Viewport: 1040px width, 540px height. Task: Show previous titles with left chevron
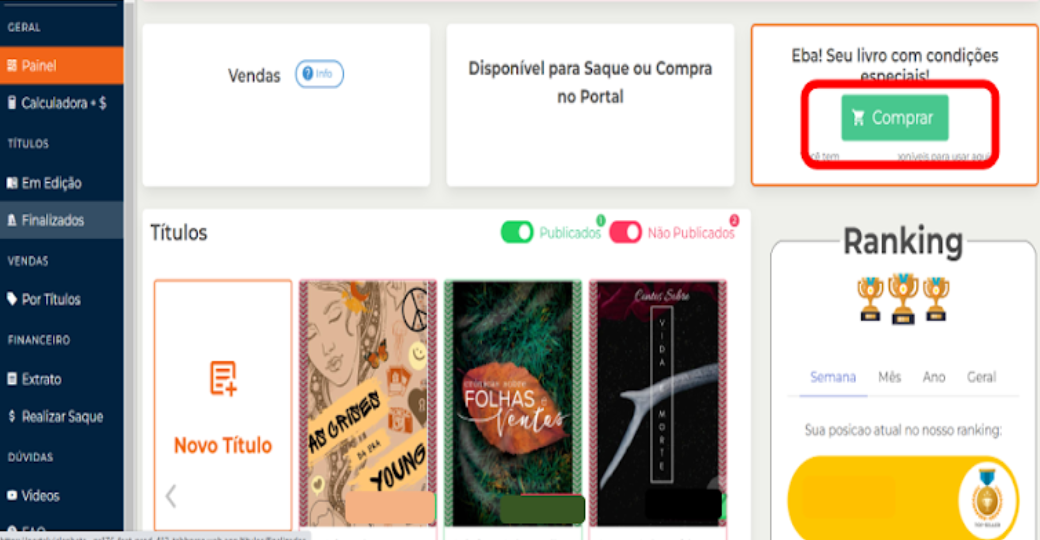coord(171,496)
